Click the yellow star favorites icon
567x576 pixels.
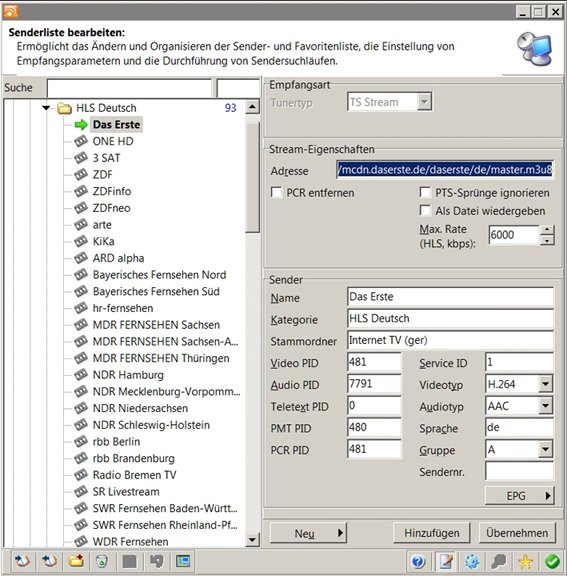[526, 561]
